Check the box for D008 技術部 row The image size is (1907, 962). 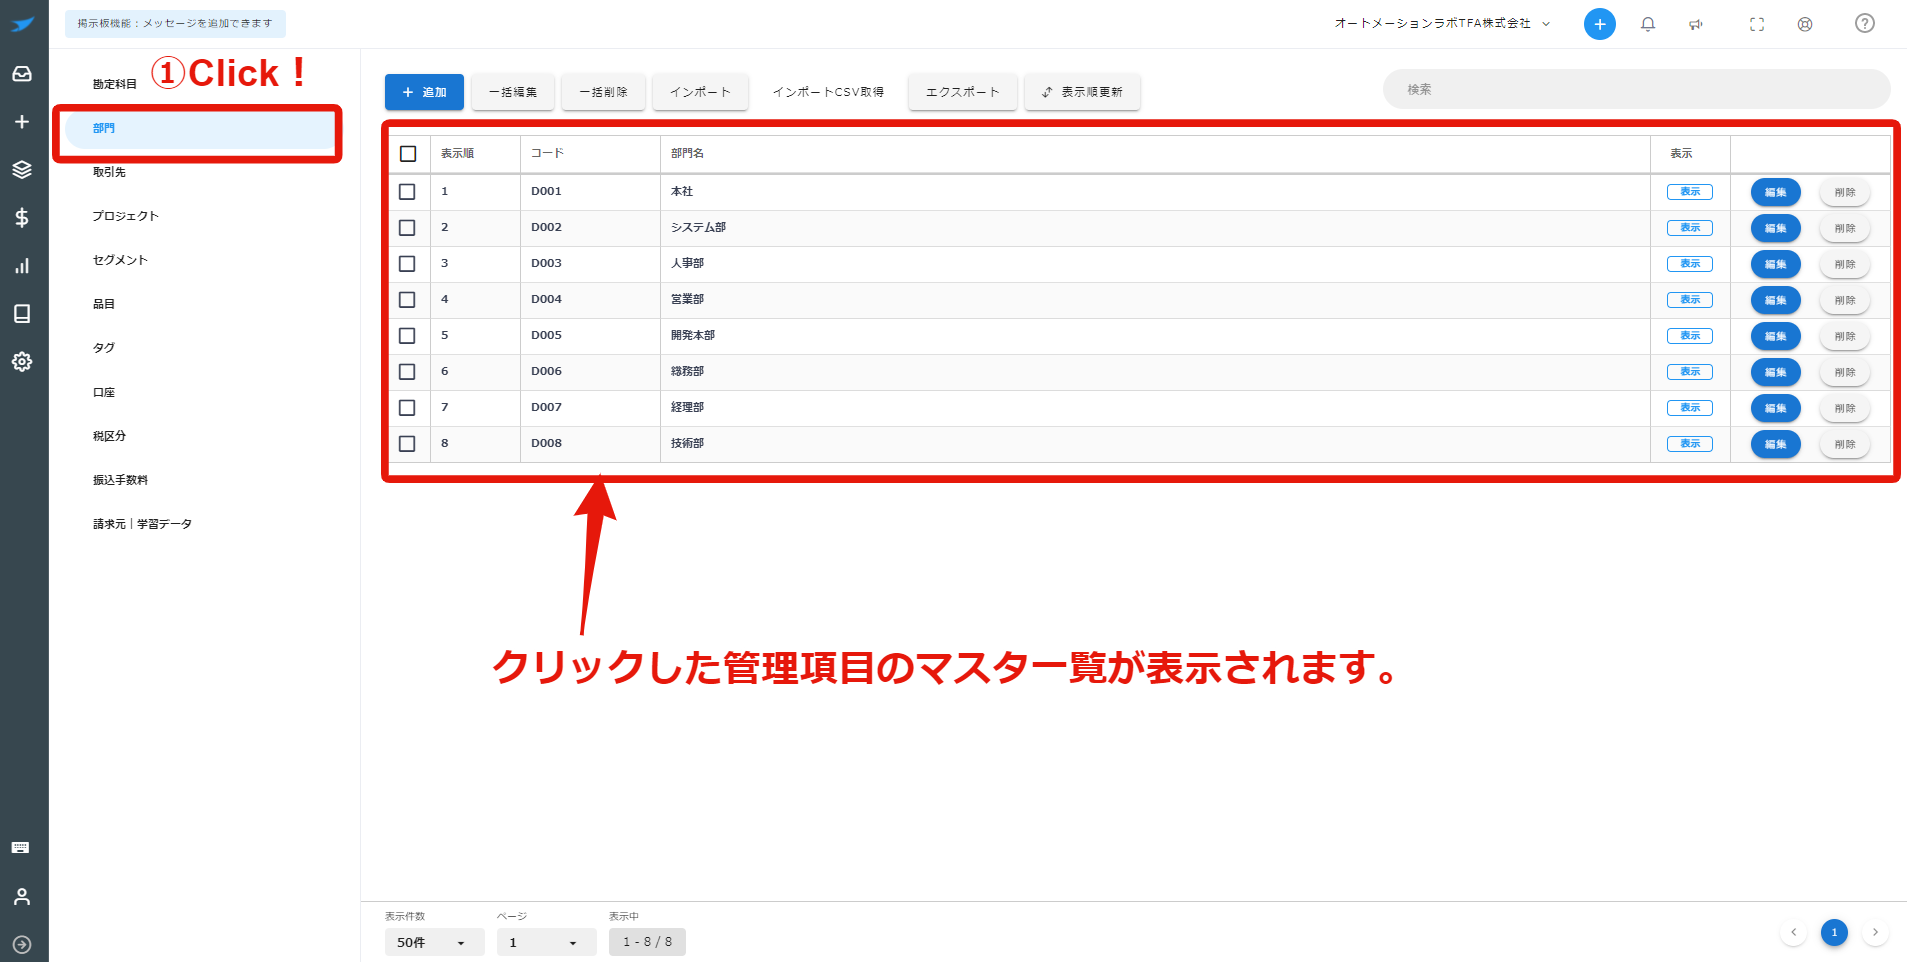[x=407, y=444]
